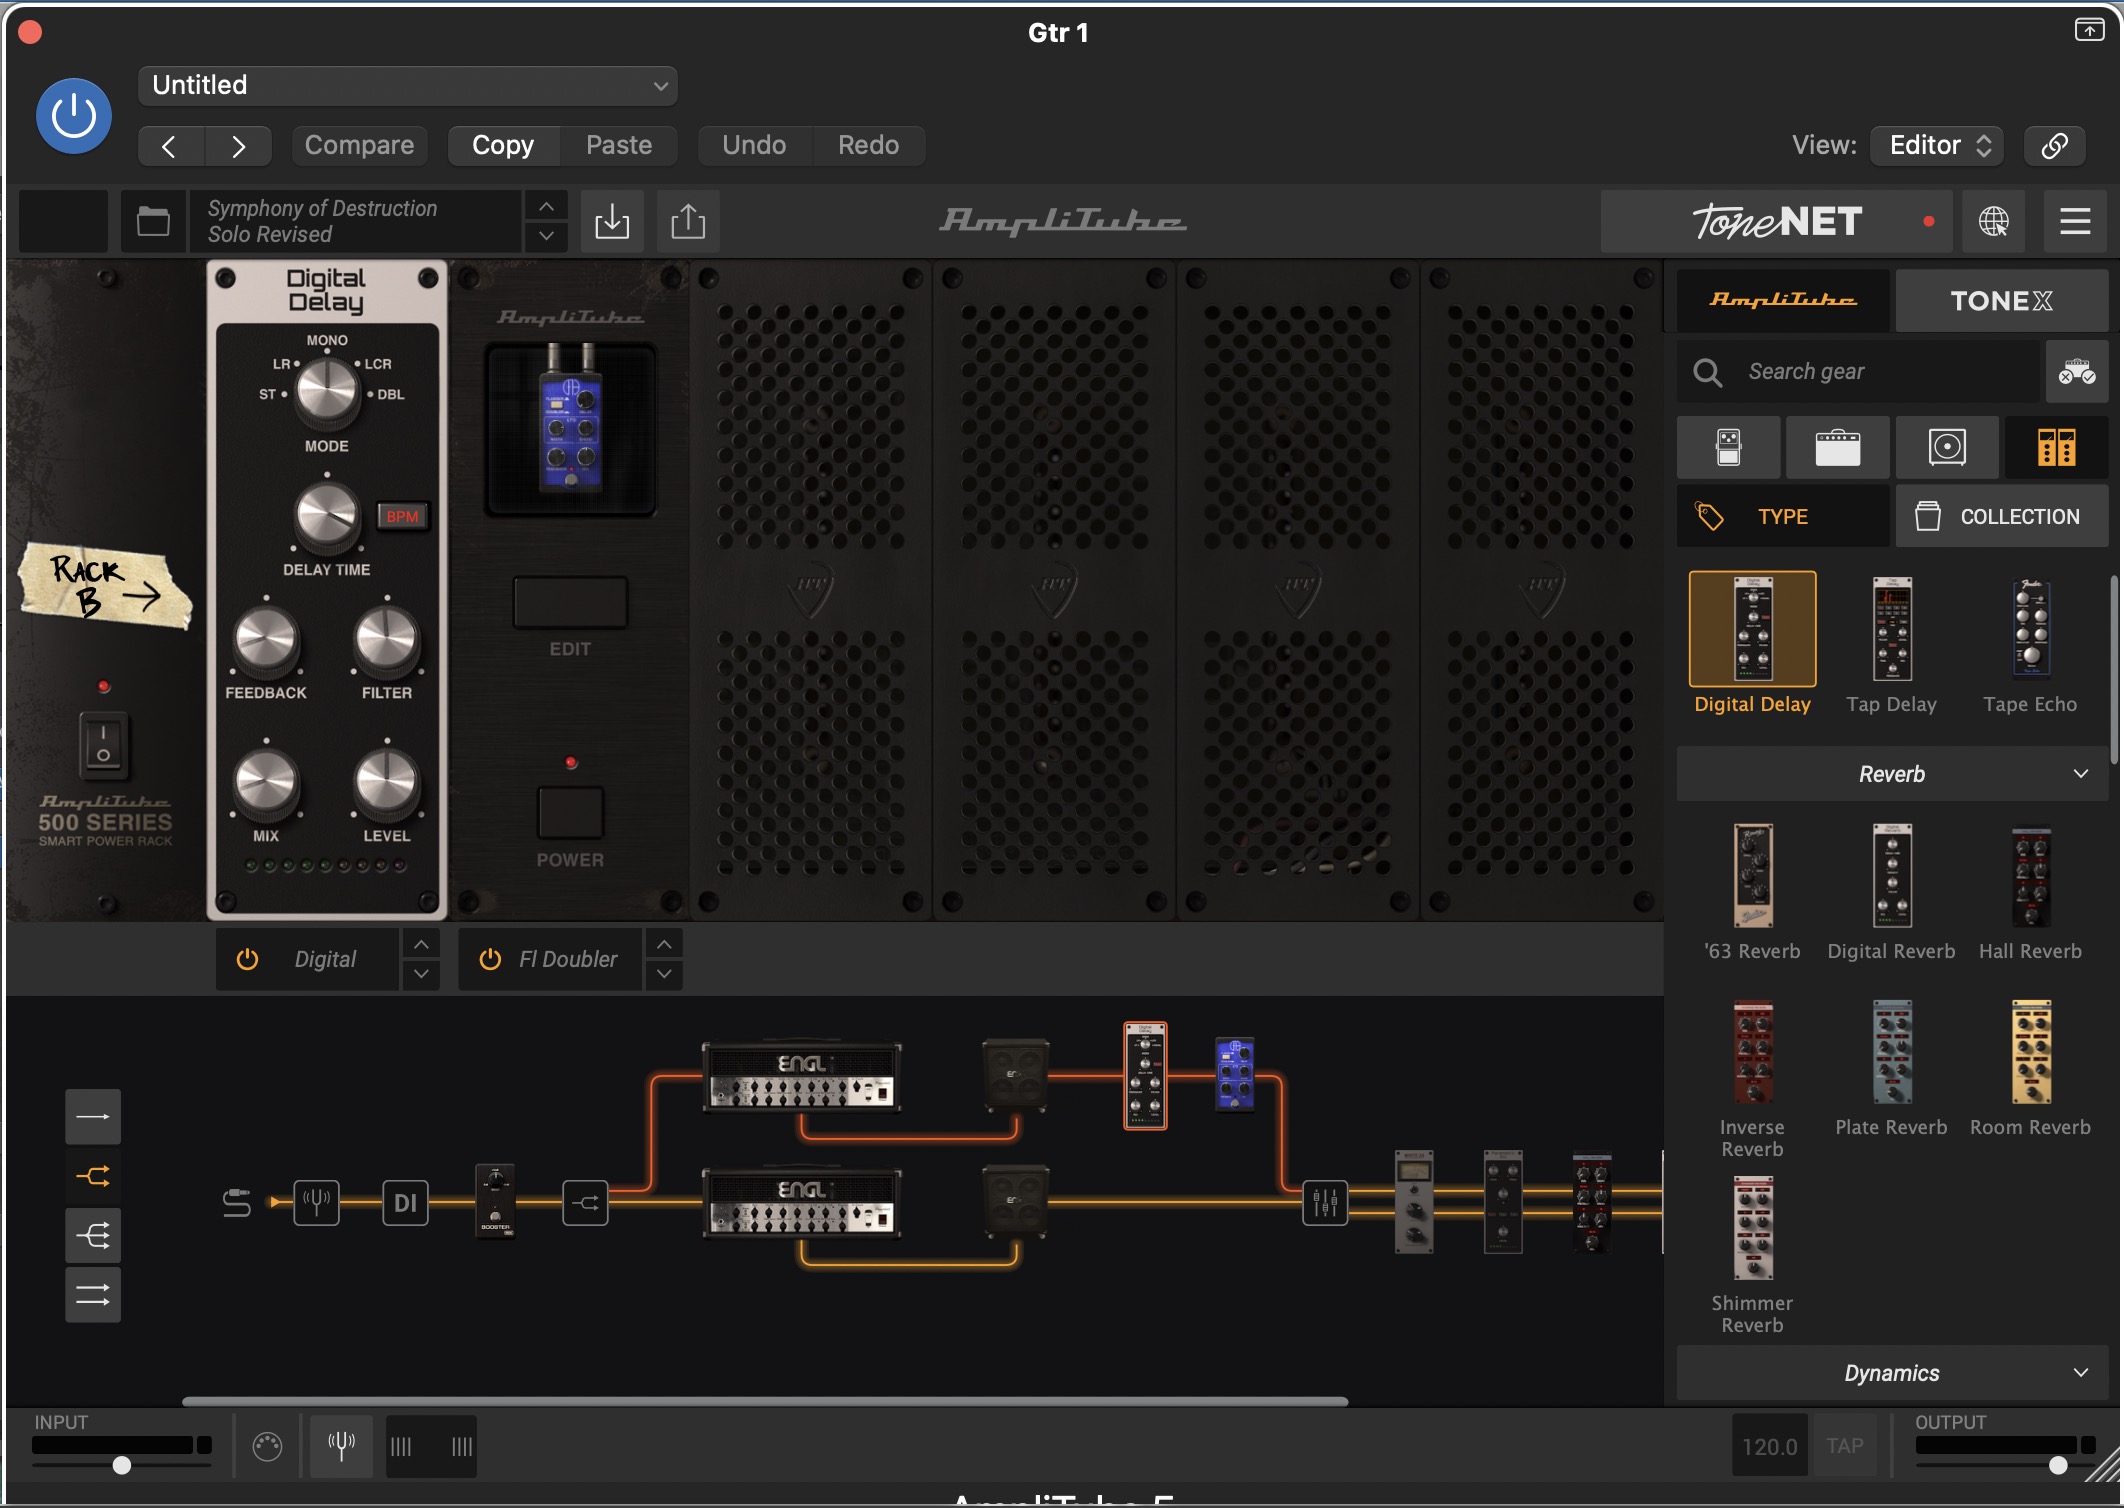The width and height of the screenshot is (2124, 1508).
Task: Click the share preset export icon
Action: pyautogui.click(x=688, y=221)
